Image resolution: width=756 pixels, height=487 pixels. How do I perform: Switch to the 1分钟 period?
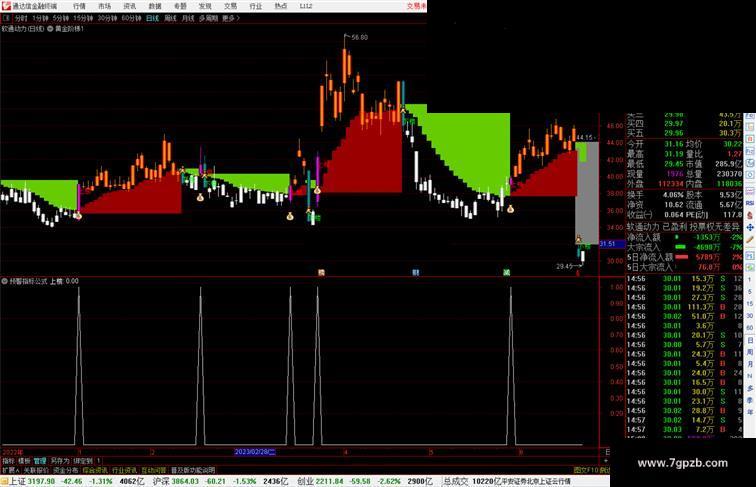40,18
